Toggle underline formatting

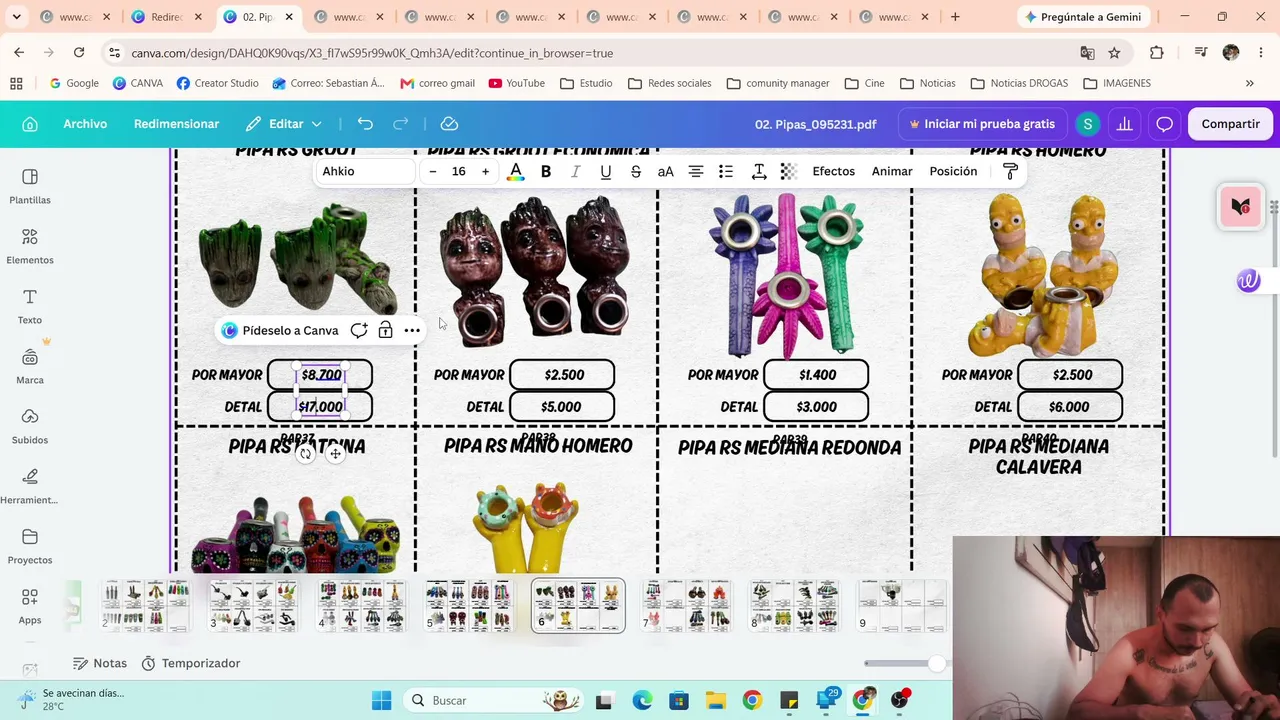(x=605, y=172)
